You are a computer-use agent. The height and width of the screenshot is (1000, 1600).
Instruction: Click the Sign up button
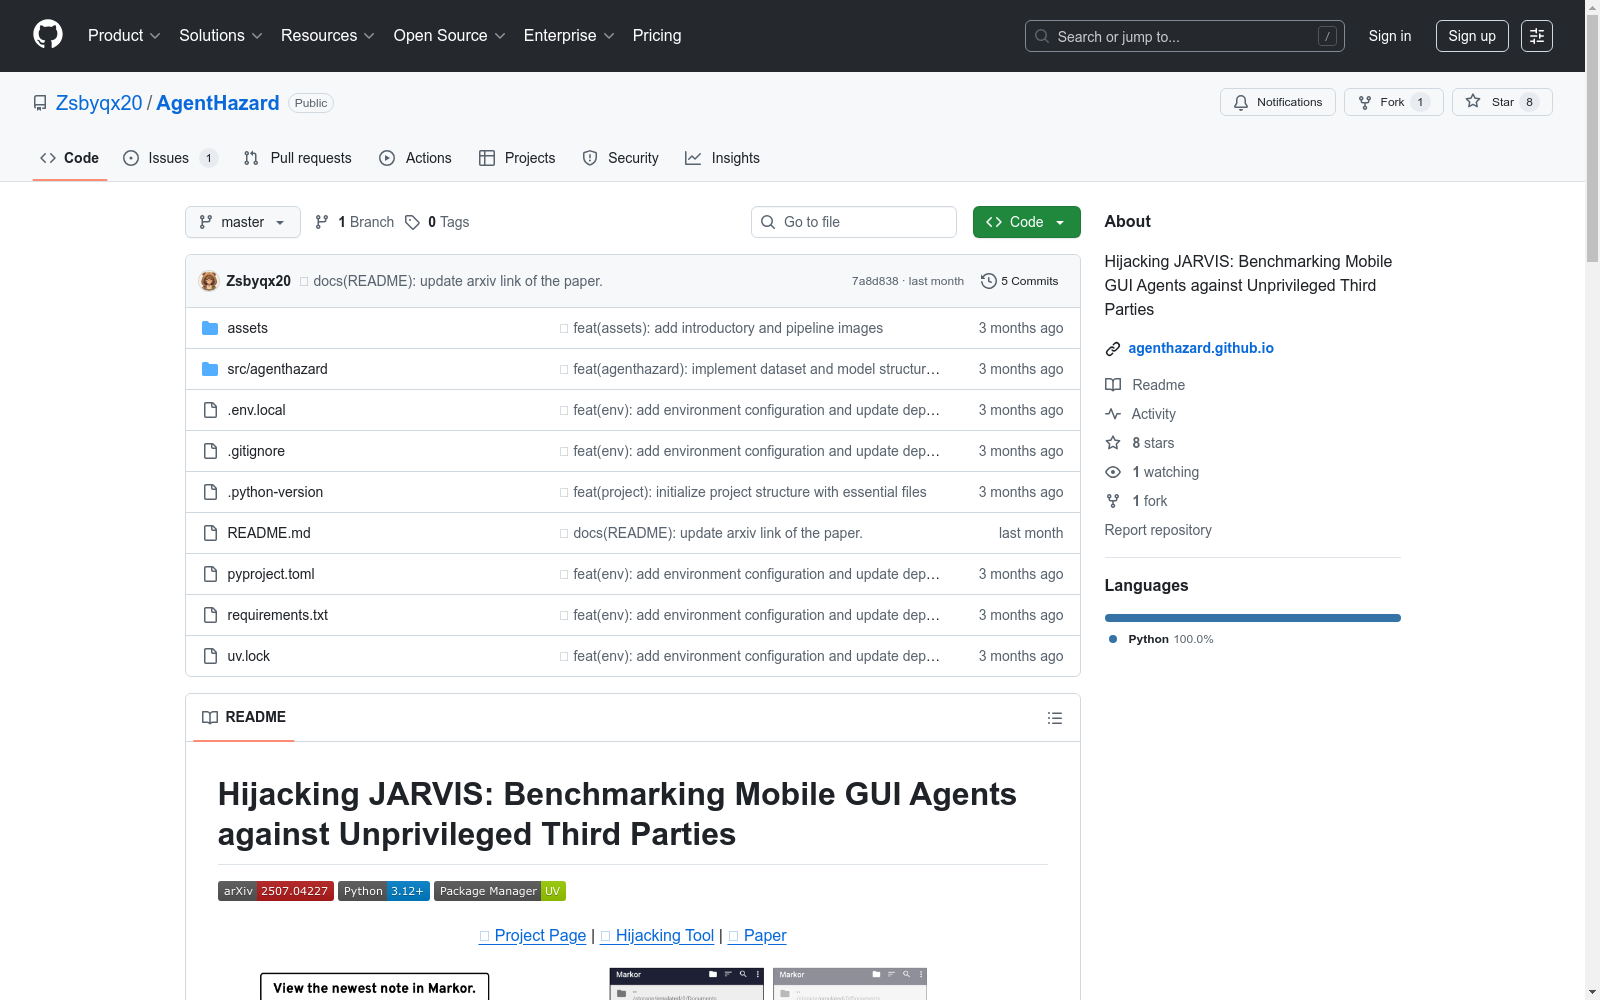click(x=1472, y=36)
